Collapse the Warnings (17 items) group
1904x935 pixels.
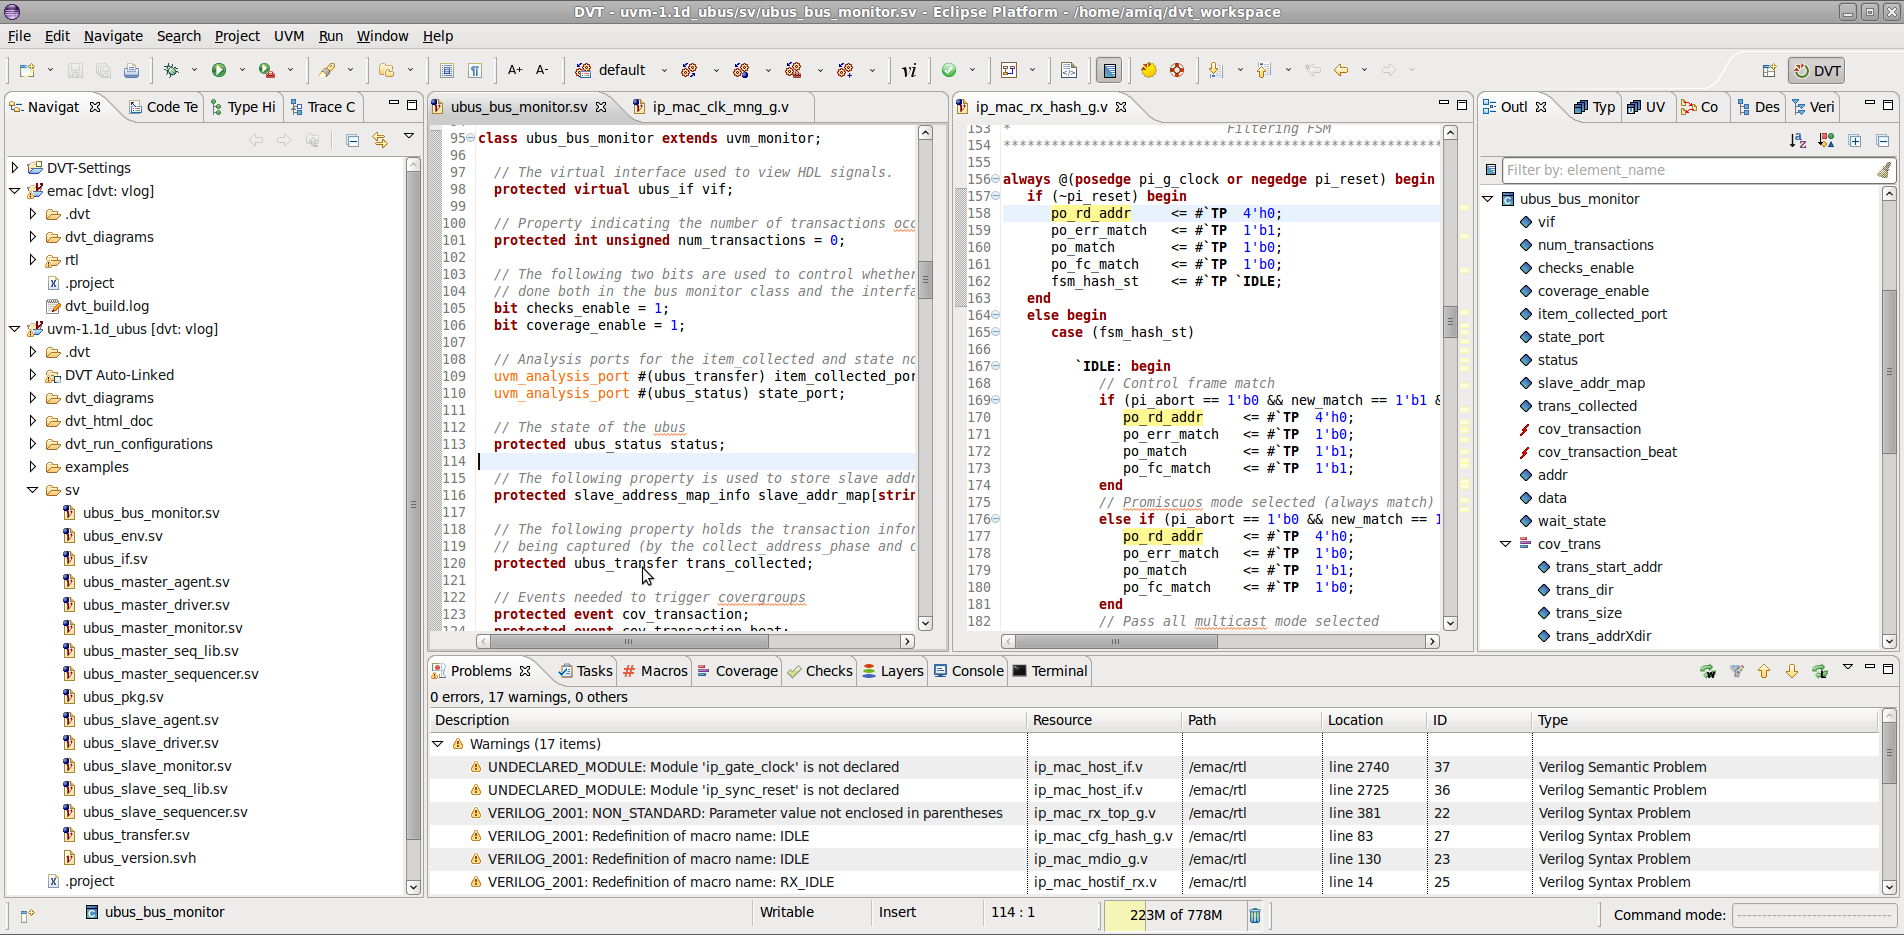point(439,744)
